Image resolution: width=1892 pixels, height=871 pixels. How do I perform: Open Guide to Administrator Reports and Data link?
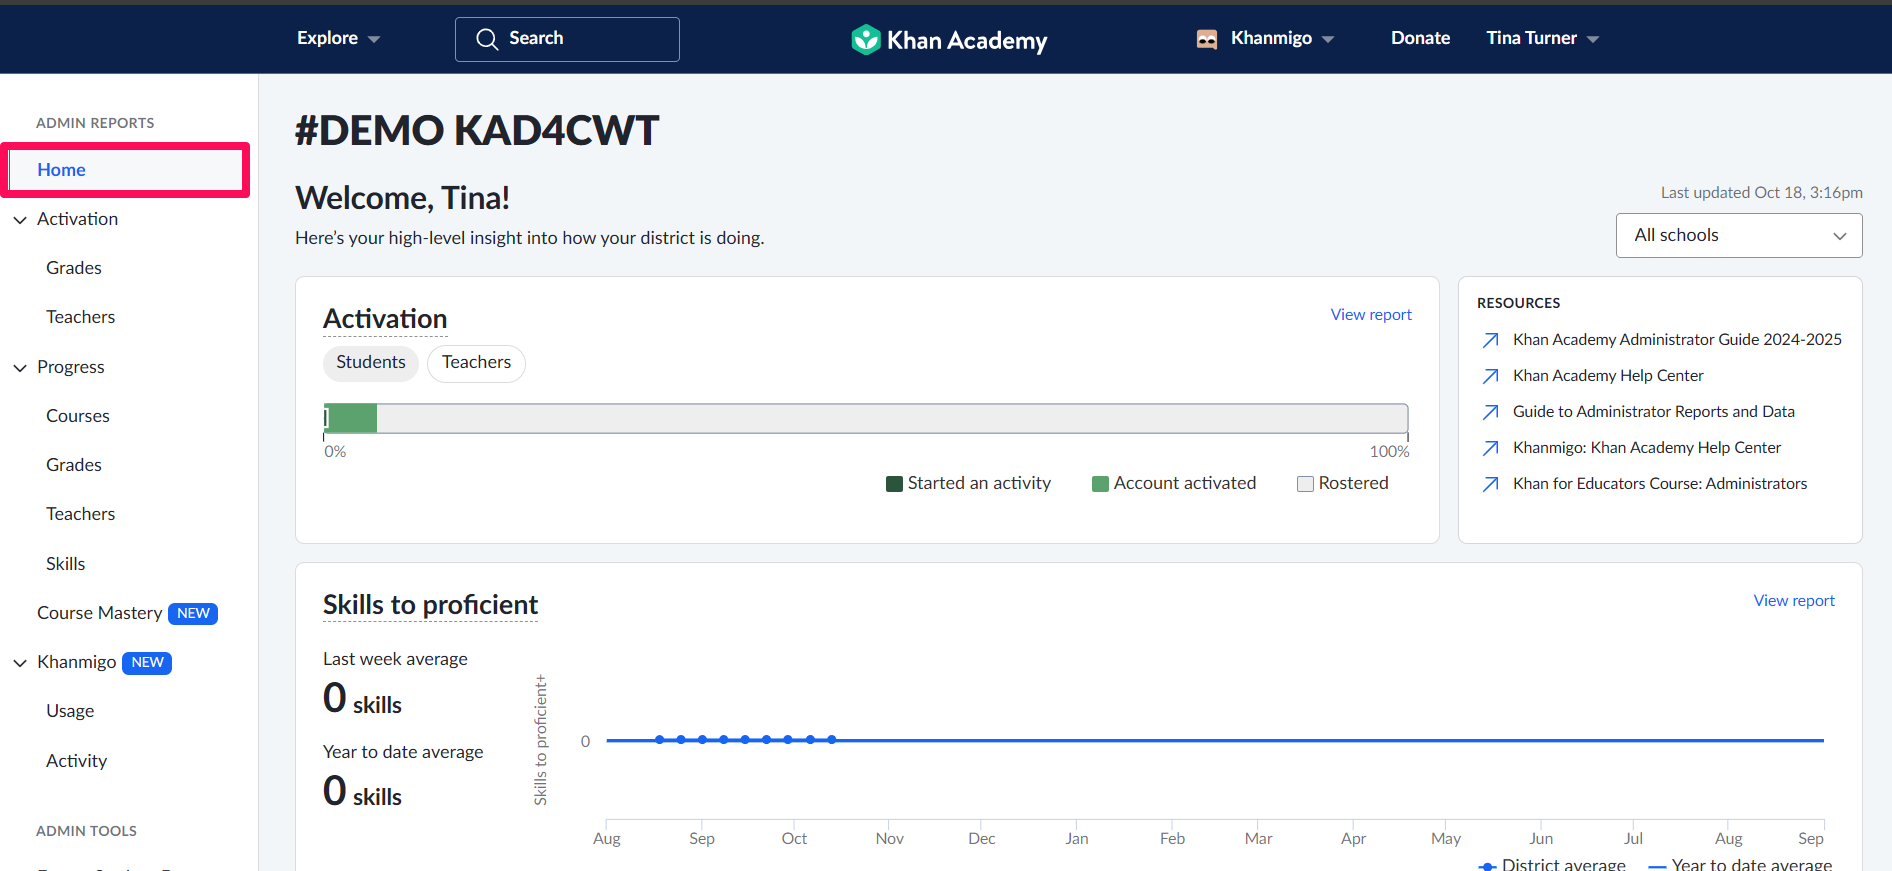tap(1653, 412)
